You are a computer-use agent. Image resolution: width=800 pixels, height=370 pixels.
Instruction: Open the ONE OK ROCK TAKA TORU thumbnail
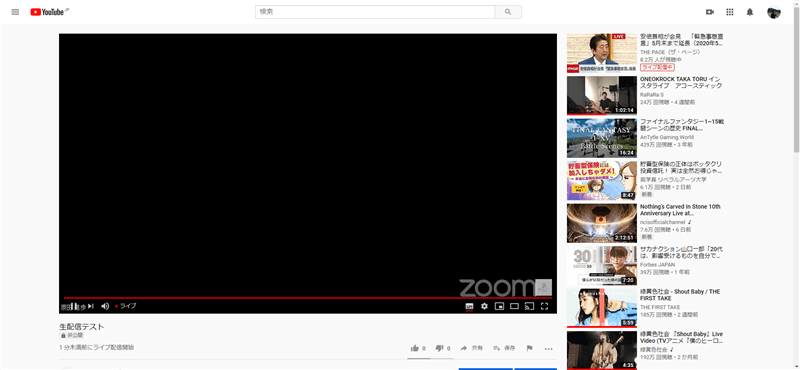[602, 95]
